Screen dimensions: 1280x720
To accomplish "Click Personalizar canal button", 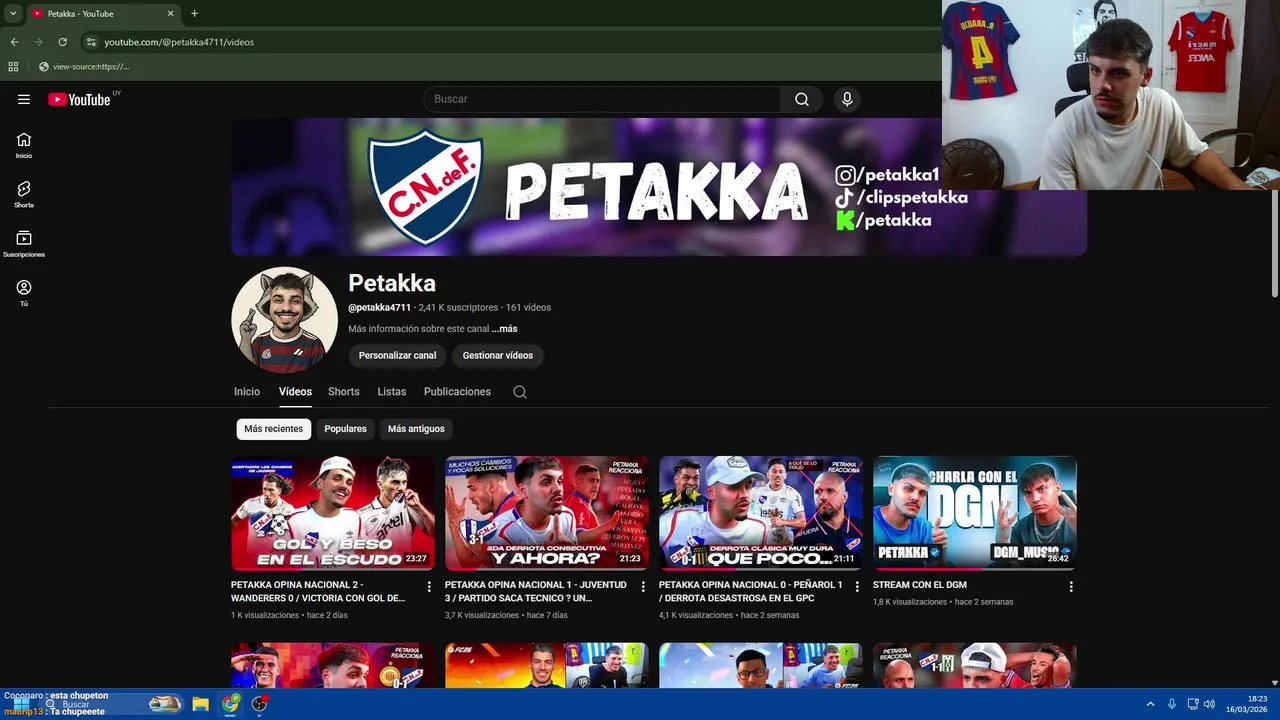I will click(397, 355).
